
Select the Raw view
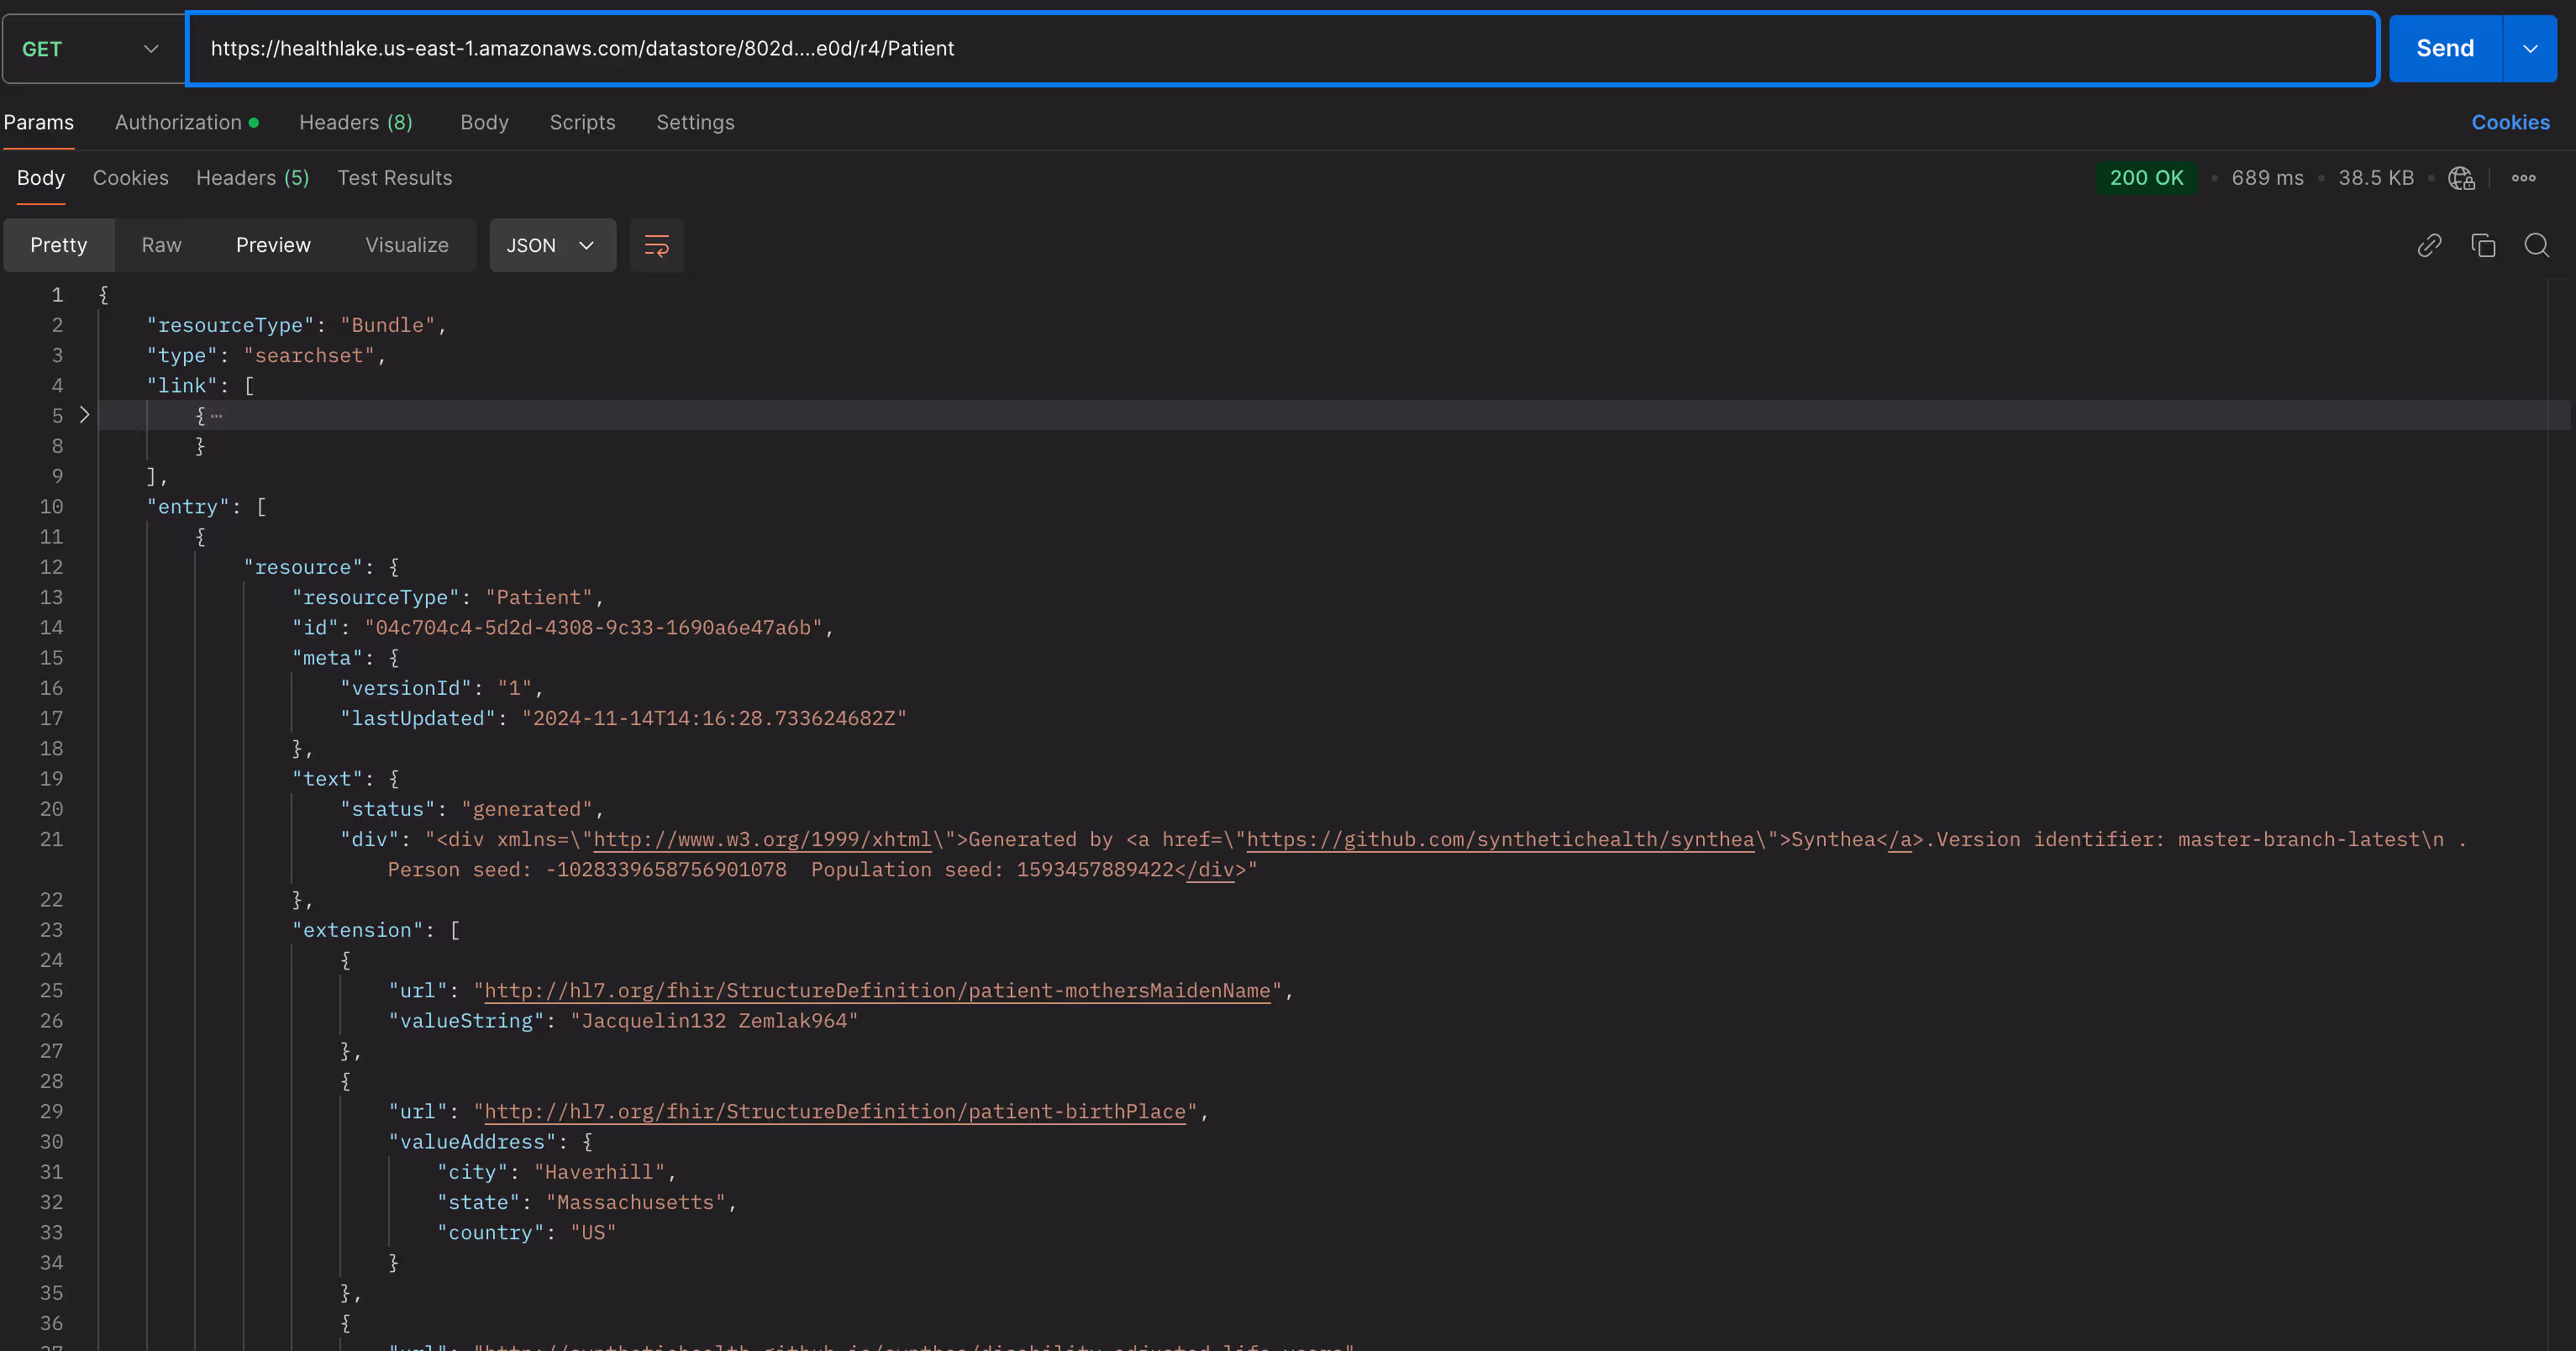161,245
